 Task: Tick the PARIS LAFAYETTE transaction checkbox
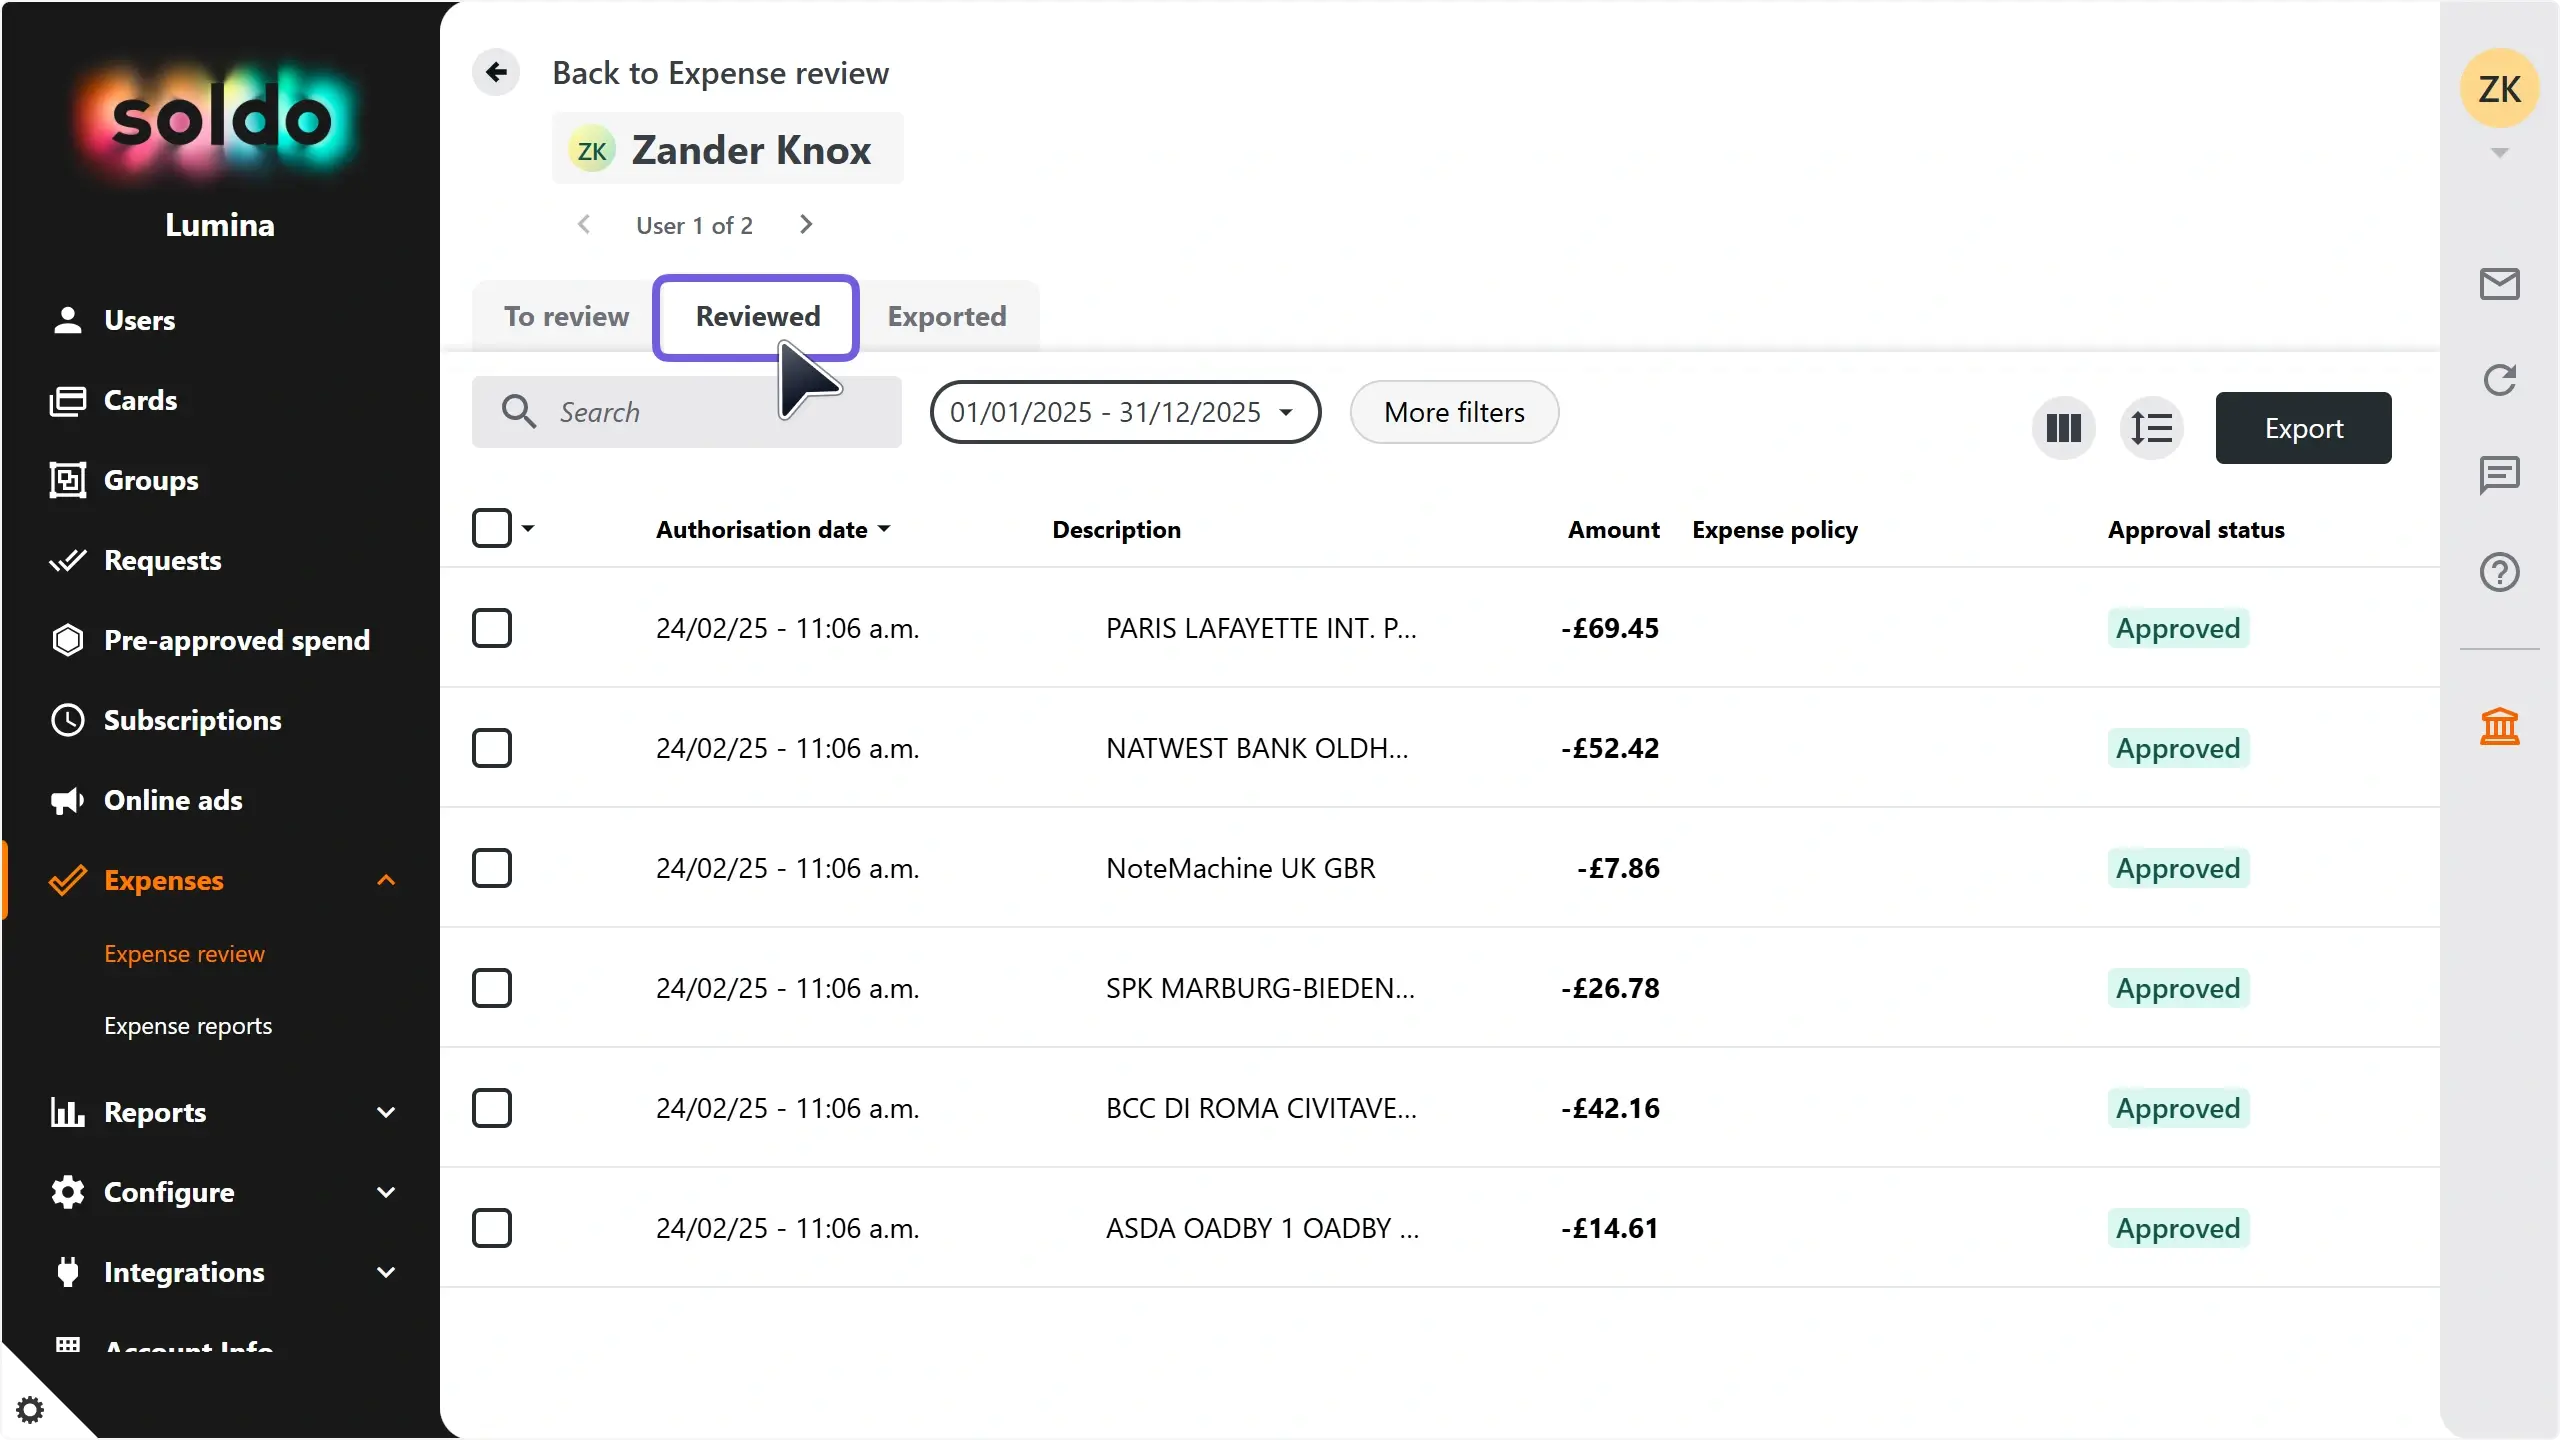coord(492,628)
